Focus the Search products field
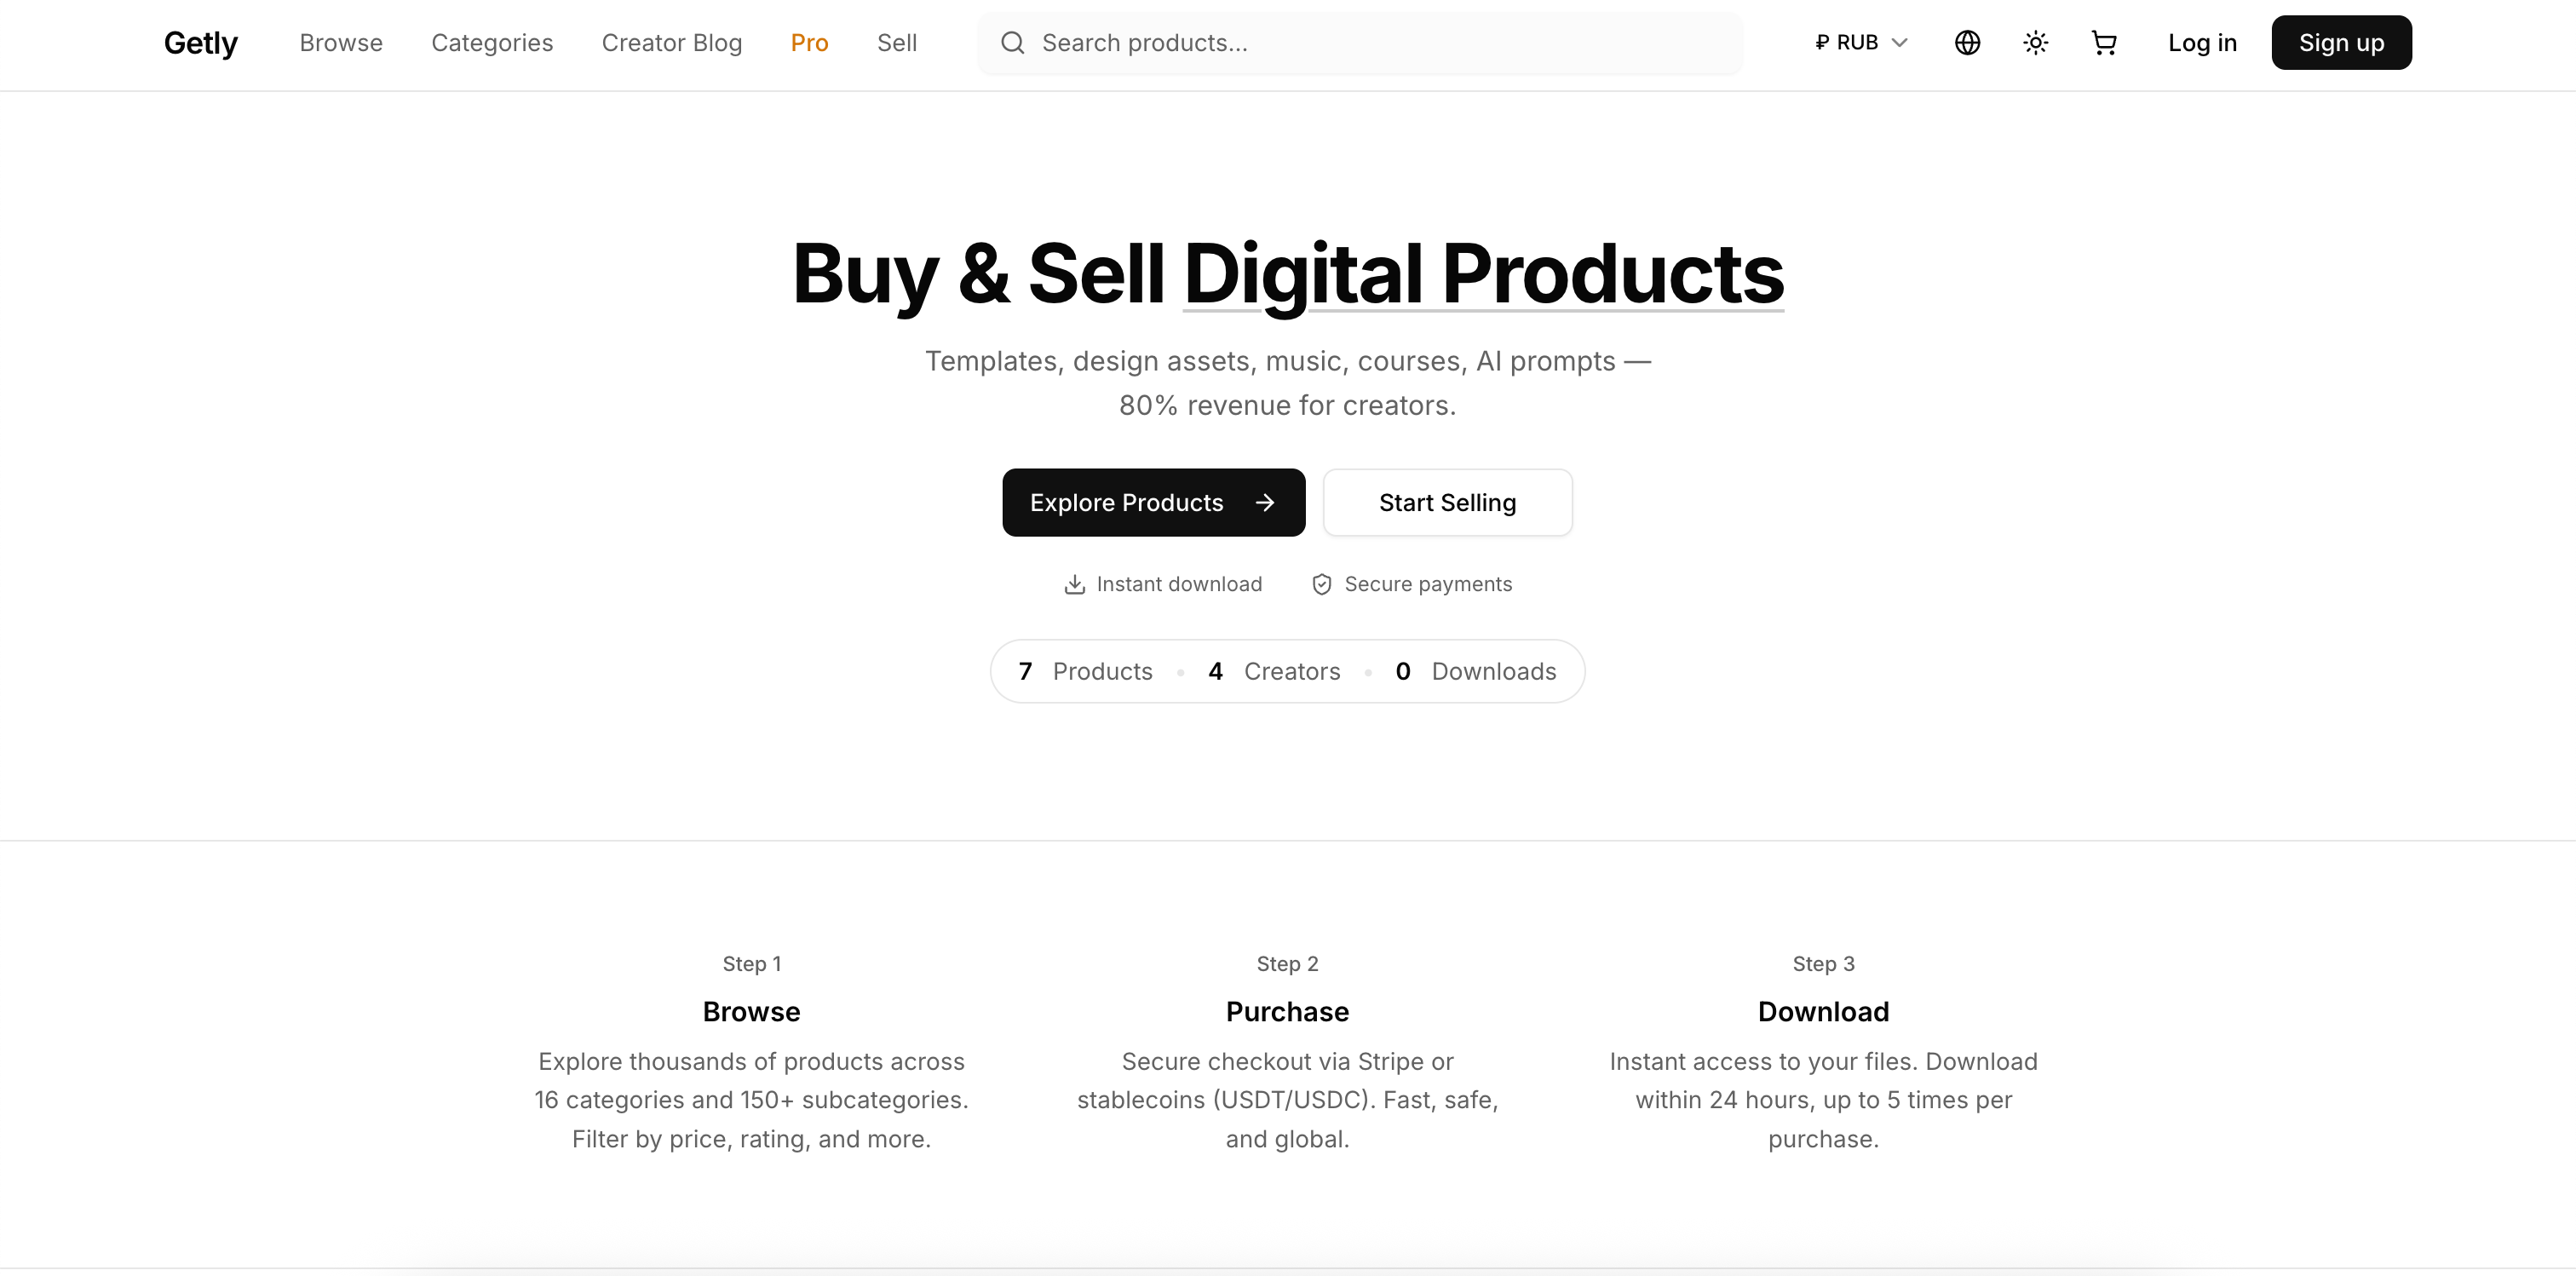Viewport: 2576px width, 1276px height. click(x=1380, y=43)
